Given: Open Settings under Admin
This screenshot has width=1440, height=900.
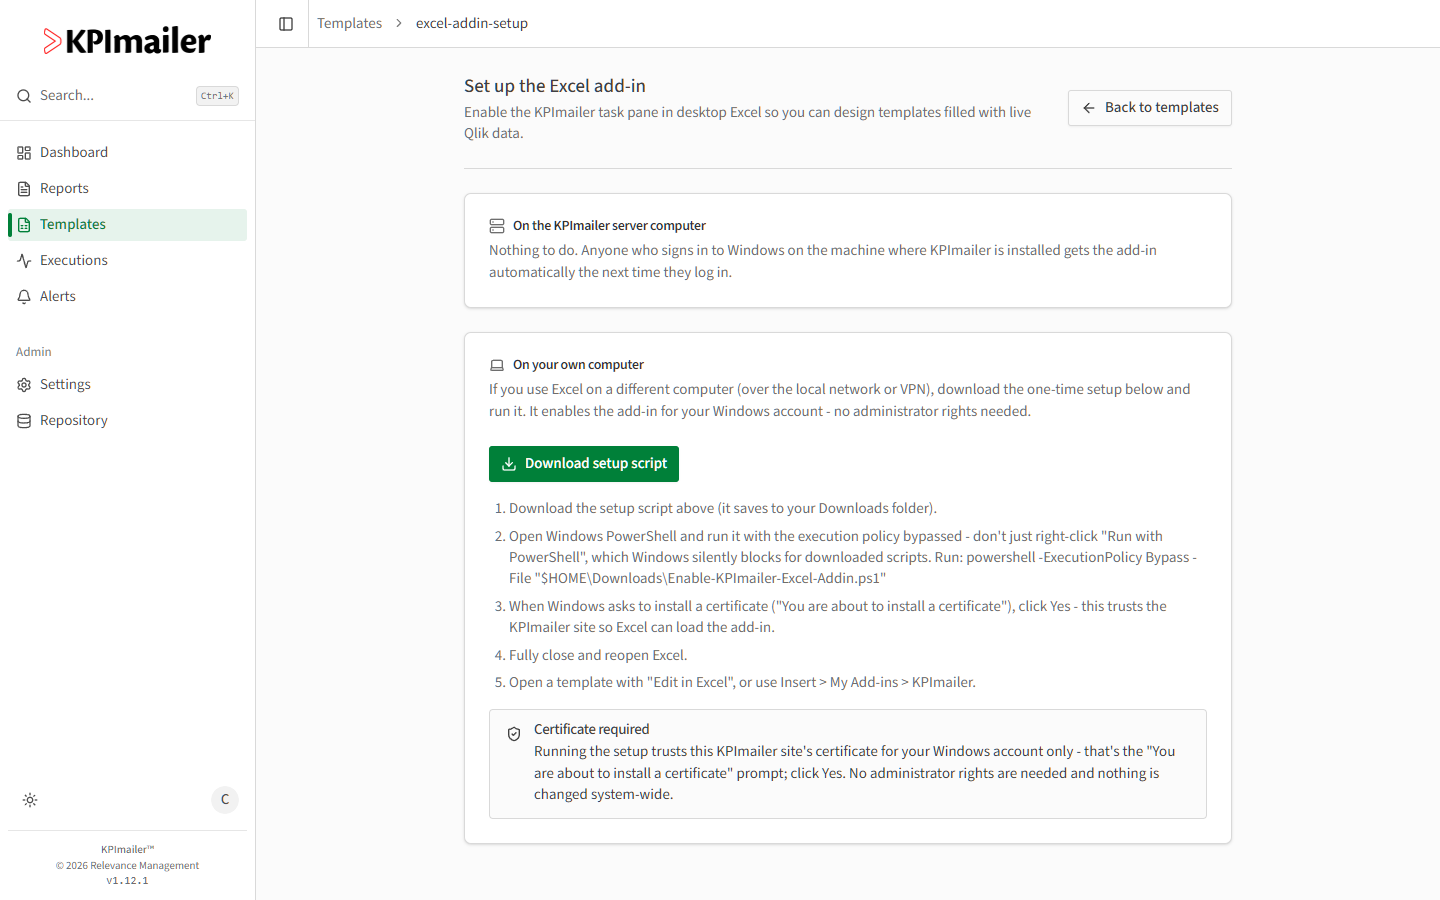Looking at the screenshot, I should [127, 385].
